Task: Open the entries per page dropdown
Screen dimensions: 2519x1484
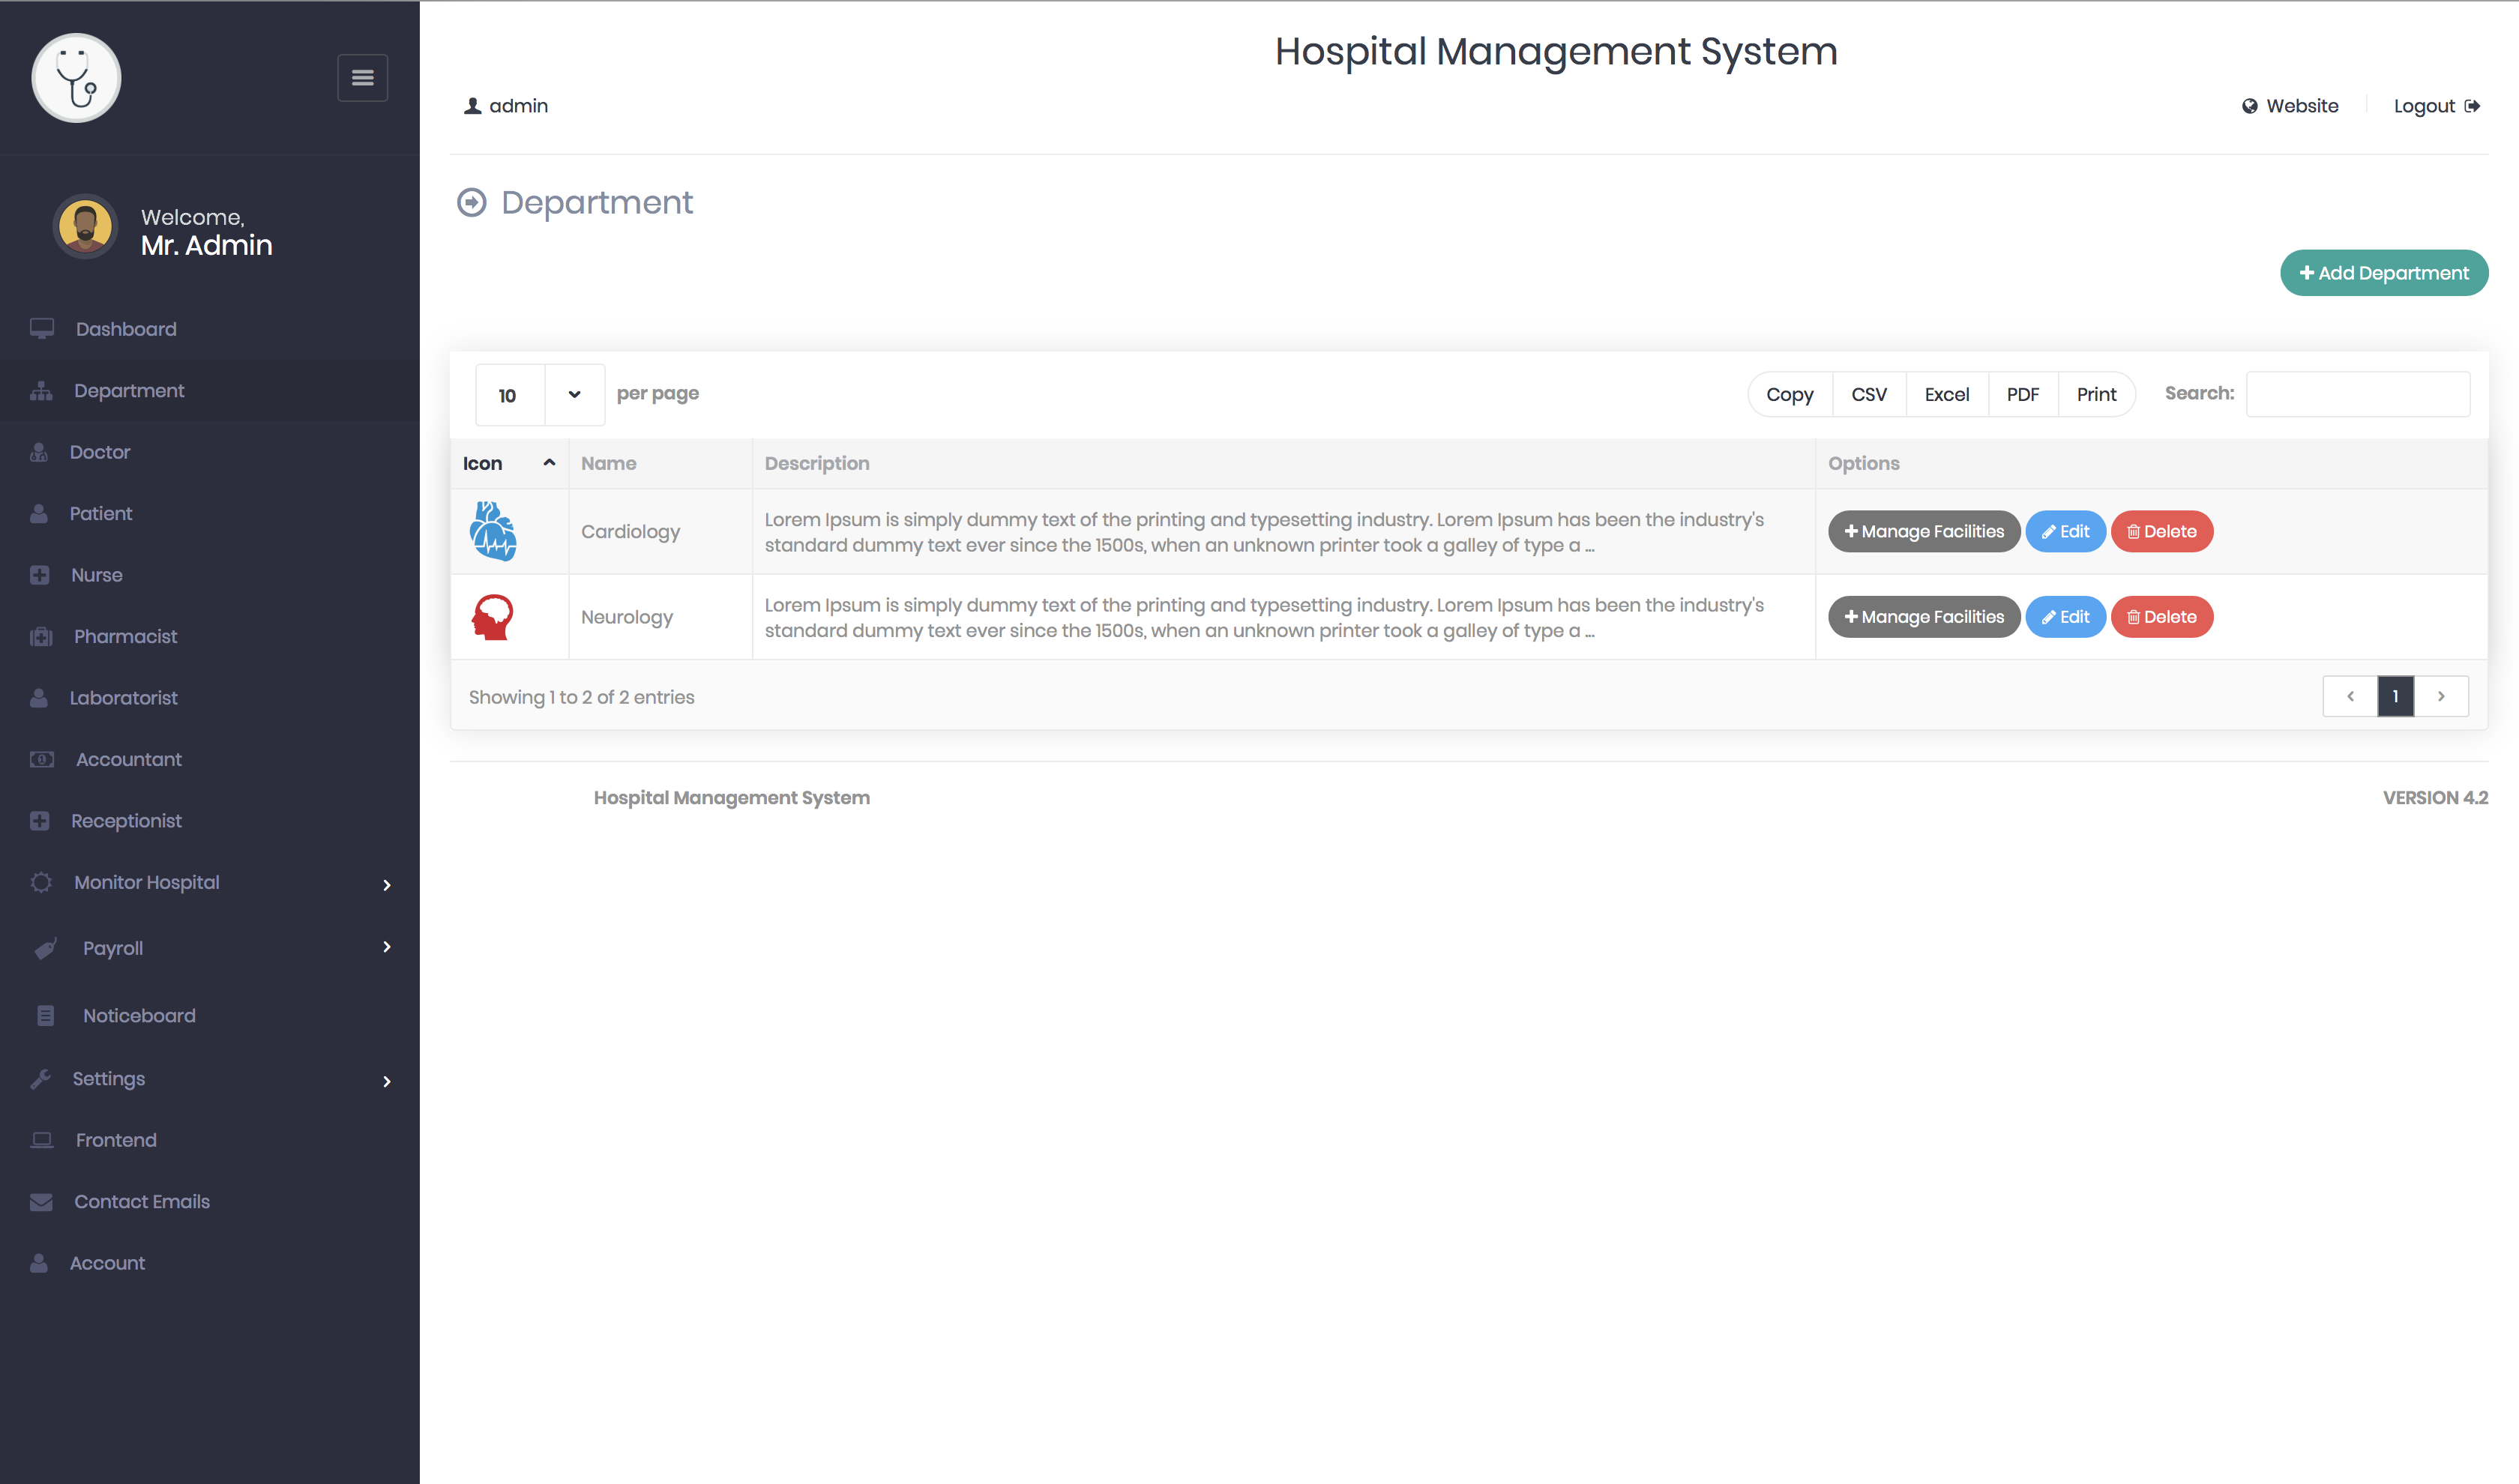Action: (x=540, y=395)
